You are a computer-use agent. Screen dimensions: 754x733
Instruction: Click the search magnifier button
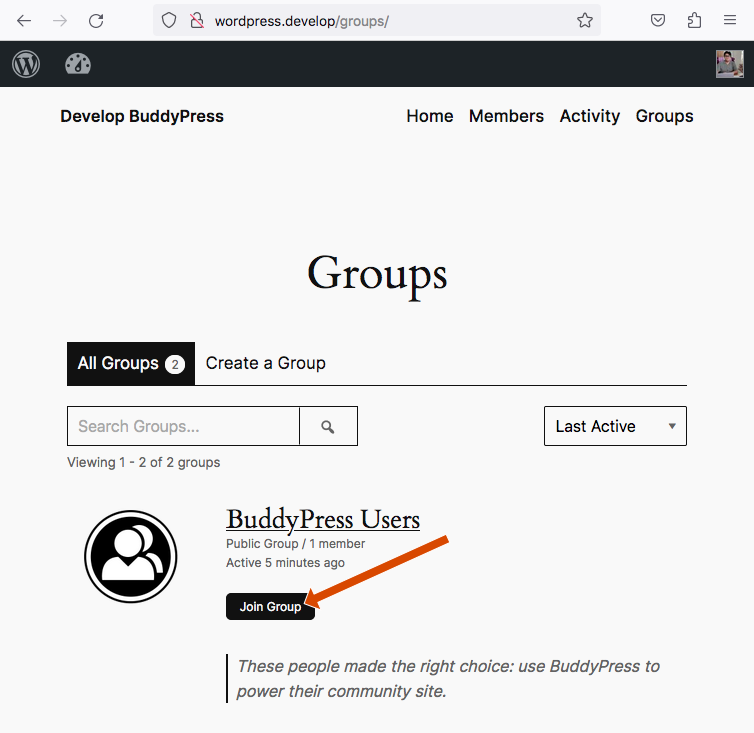(328, 426)
